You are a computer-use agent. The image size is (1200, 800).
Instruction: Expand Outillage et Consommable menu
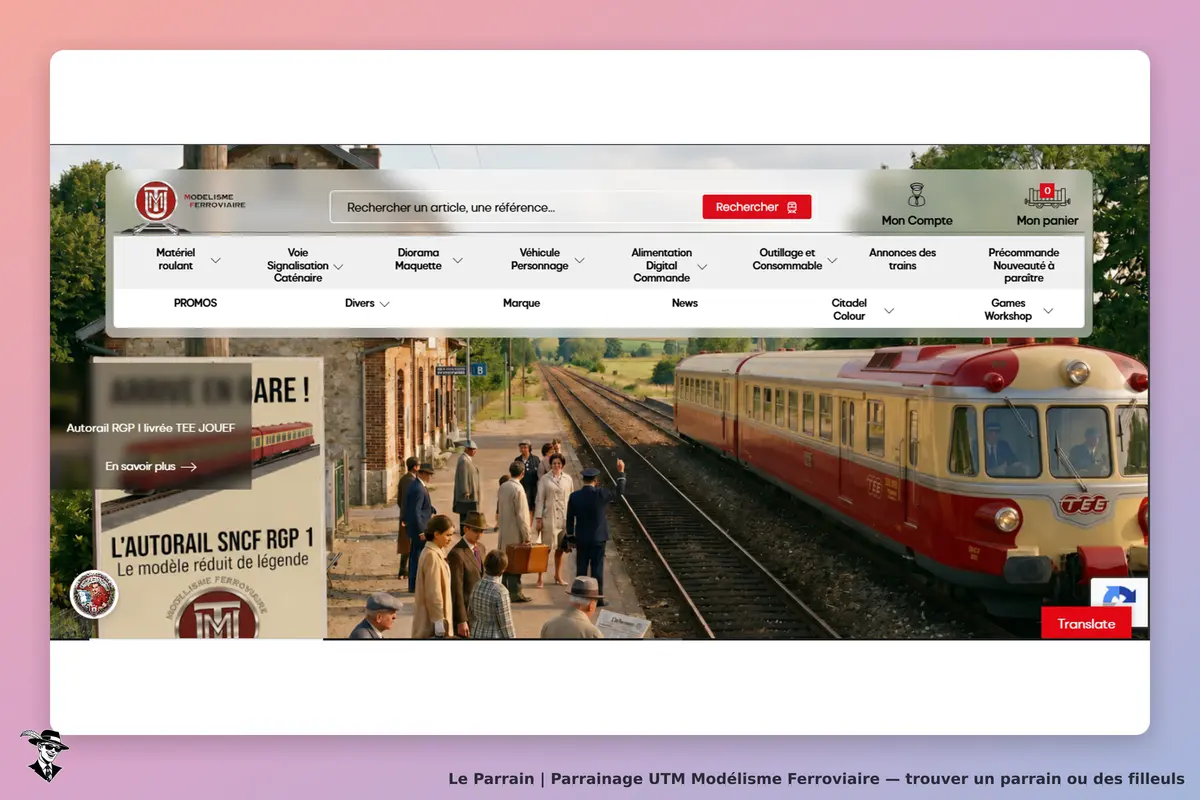795,259
